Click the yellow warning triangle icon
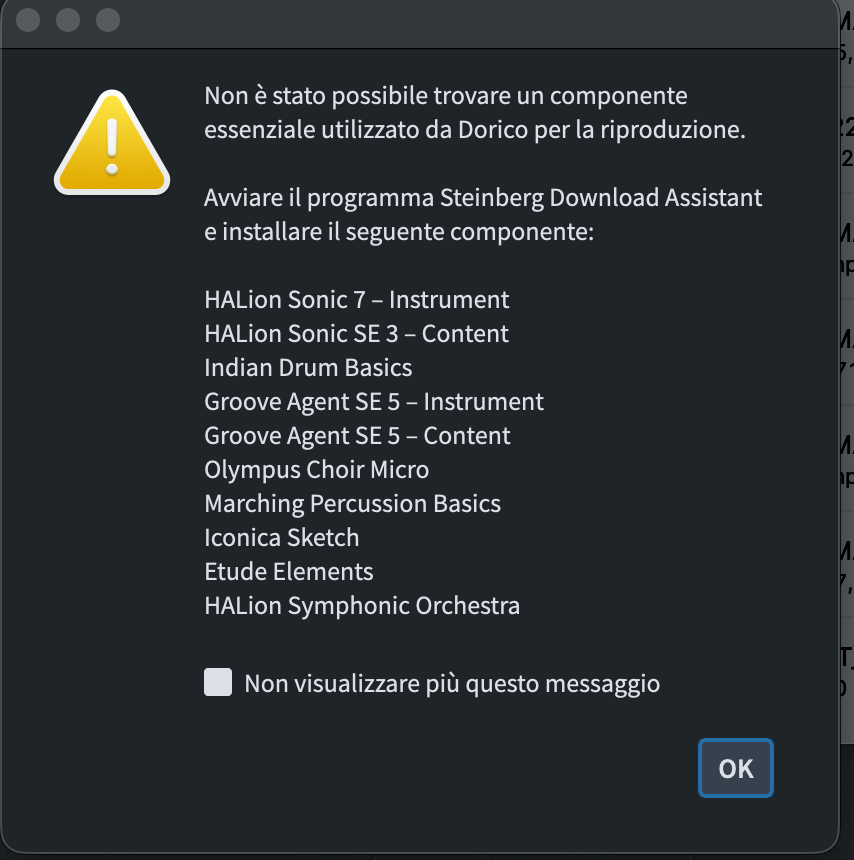854x860 pixels. click(111, 142)
